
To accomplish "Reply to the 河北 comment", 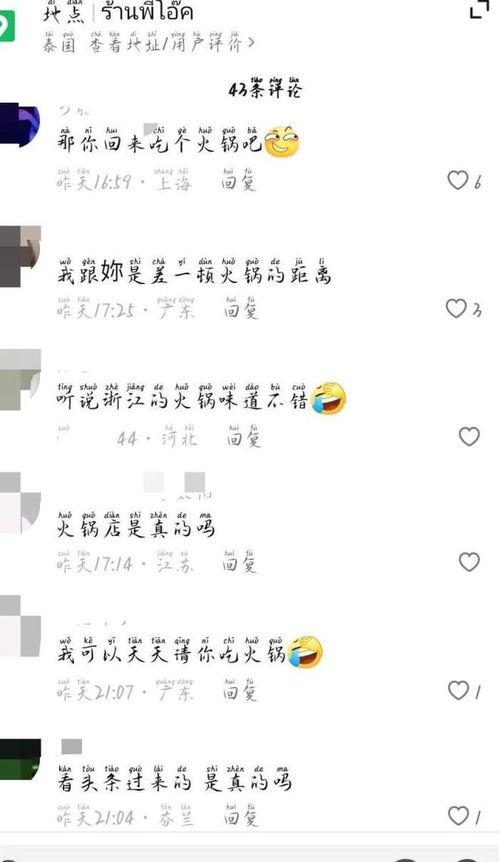I will tap(244, 436).
